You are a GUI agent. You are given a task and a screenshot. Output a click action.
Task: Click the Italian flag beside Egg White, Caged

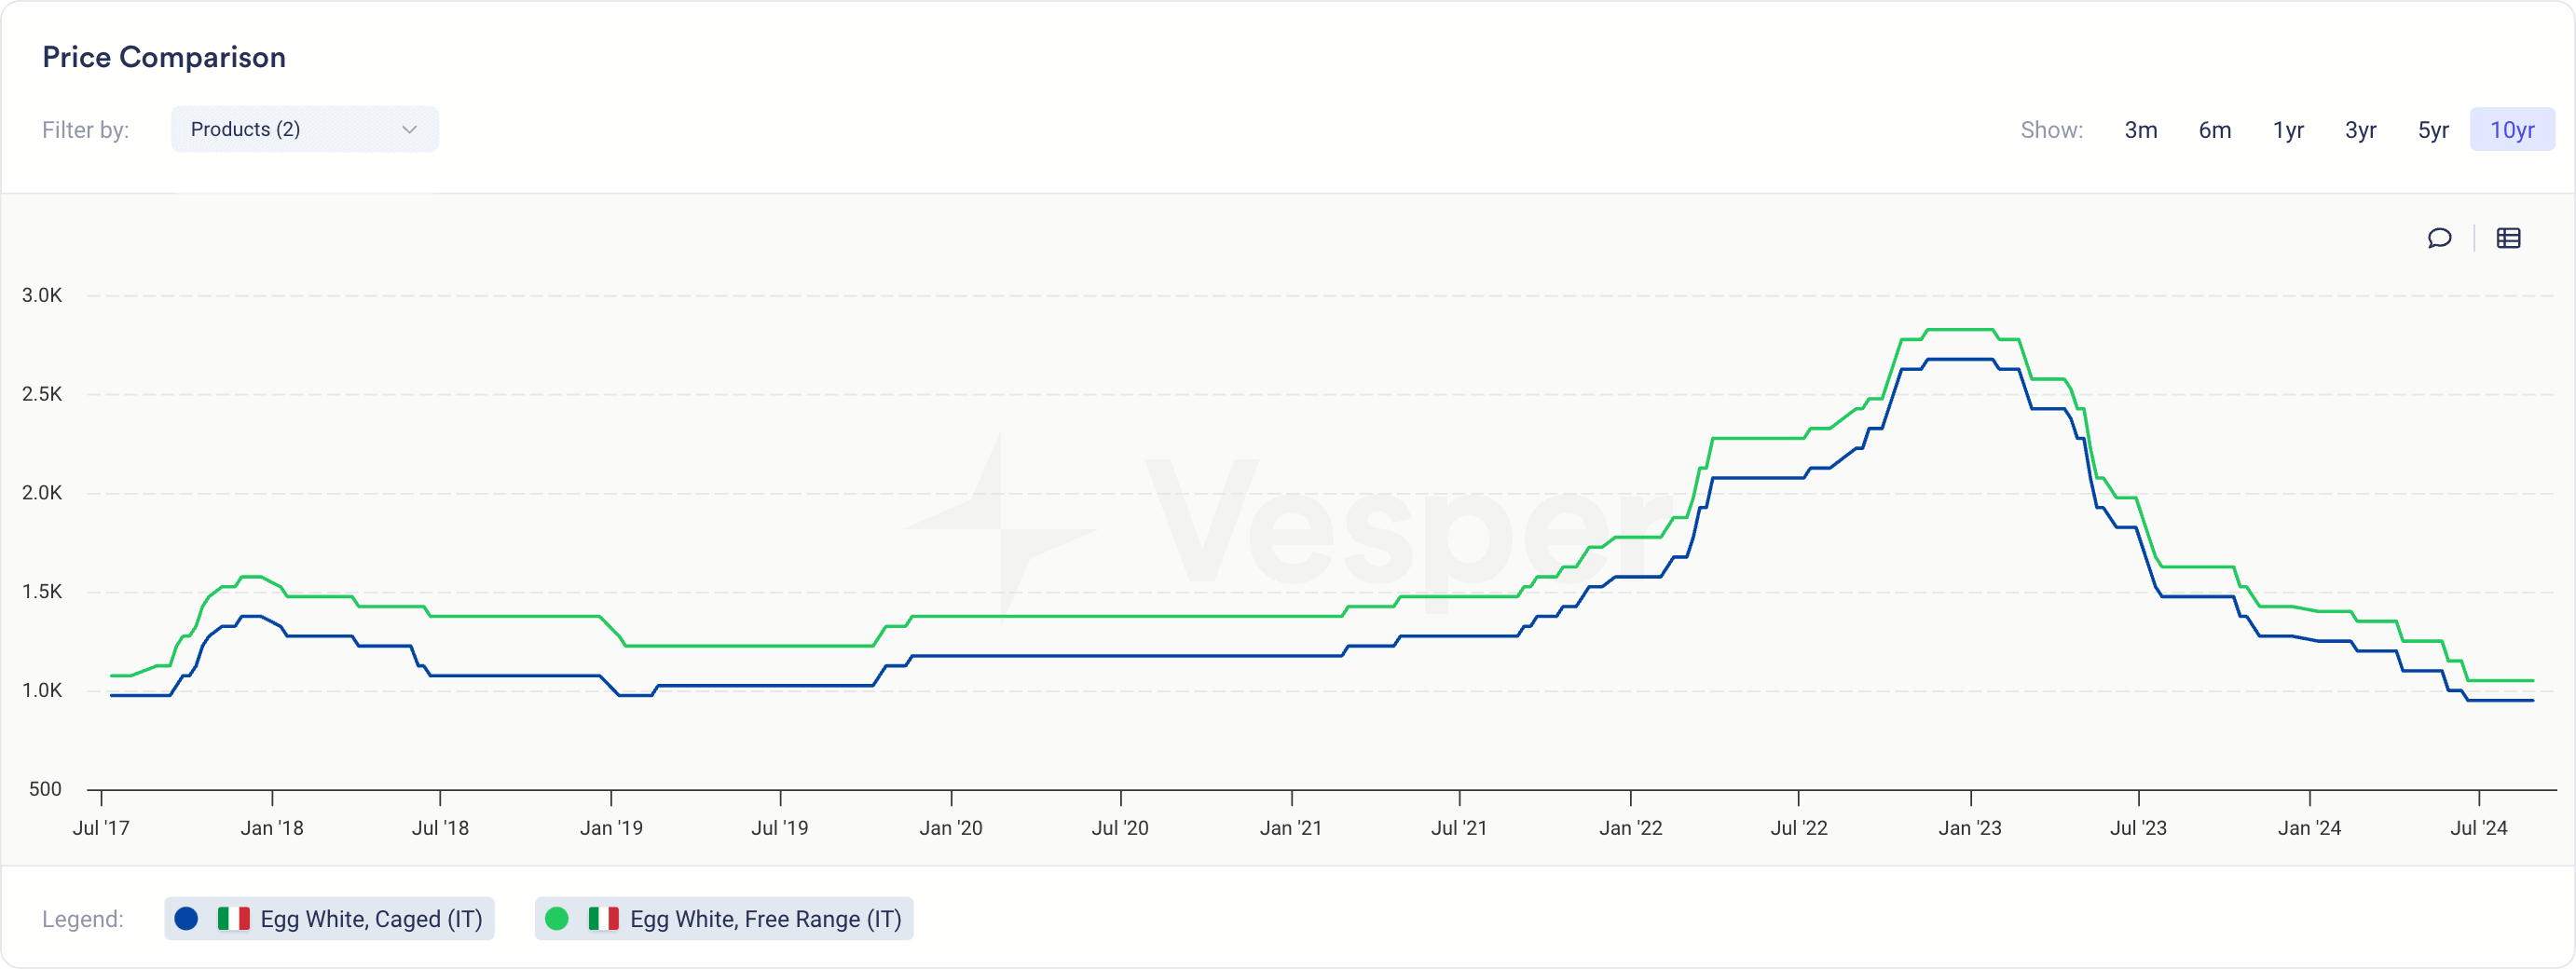coord(233,918)
